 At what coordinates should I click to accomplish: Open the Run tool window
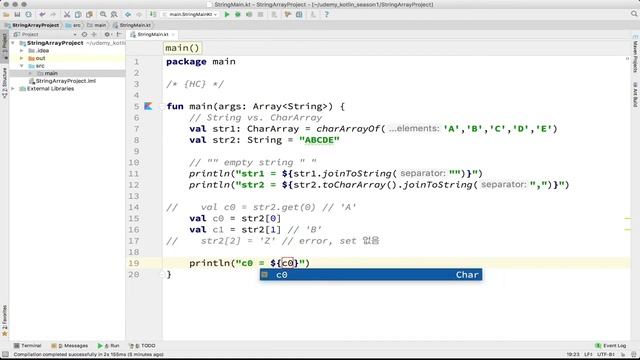click(108, 346)
